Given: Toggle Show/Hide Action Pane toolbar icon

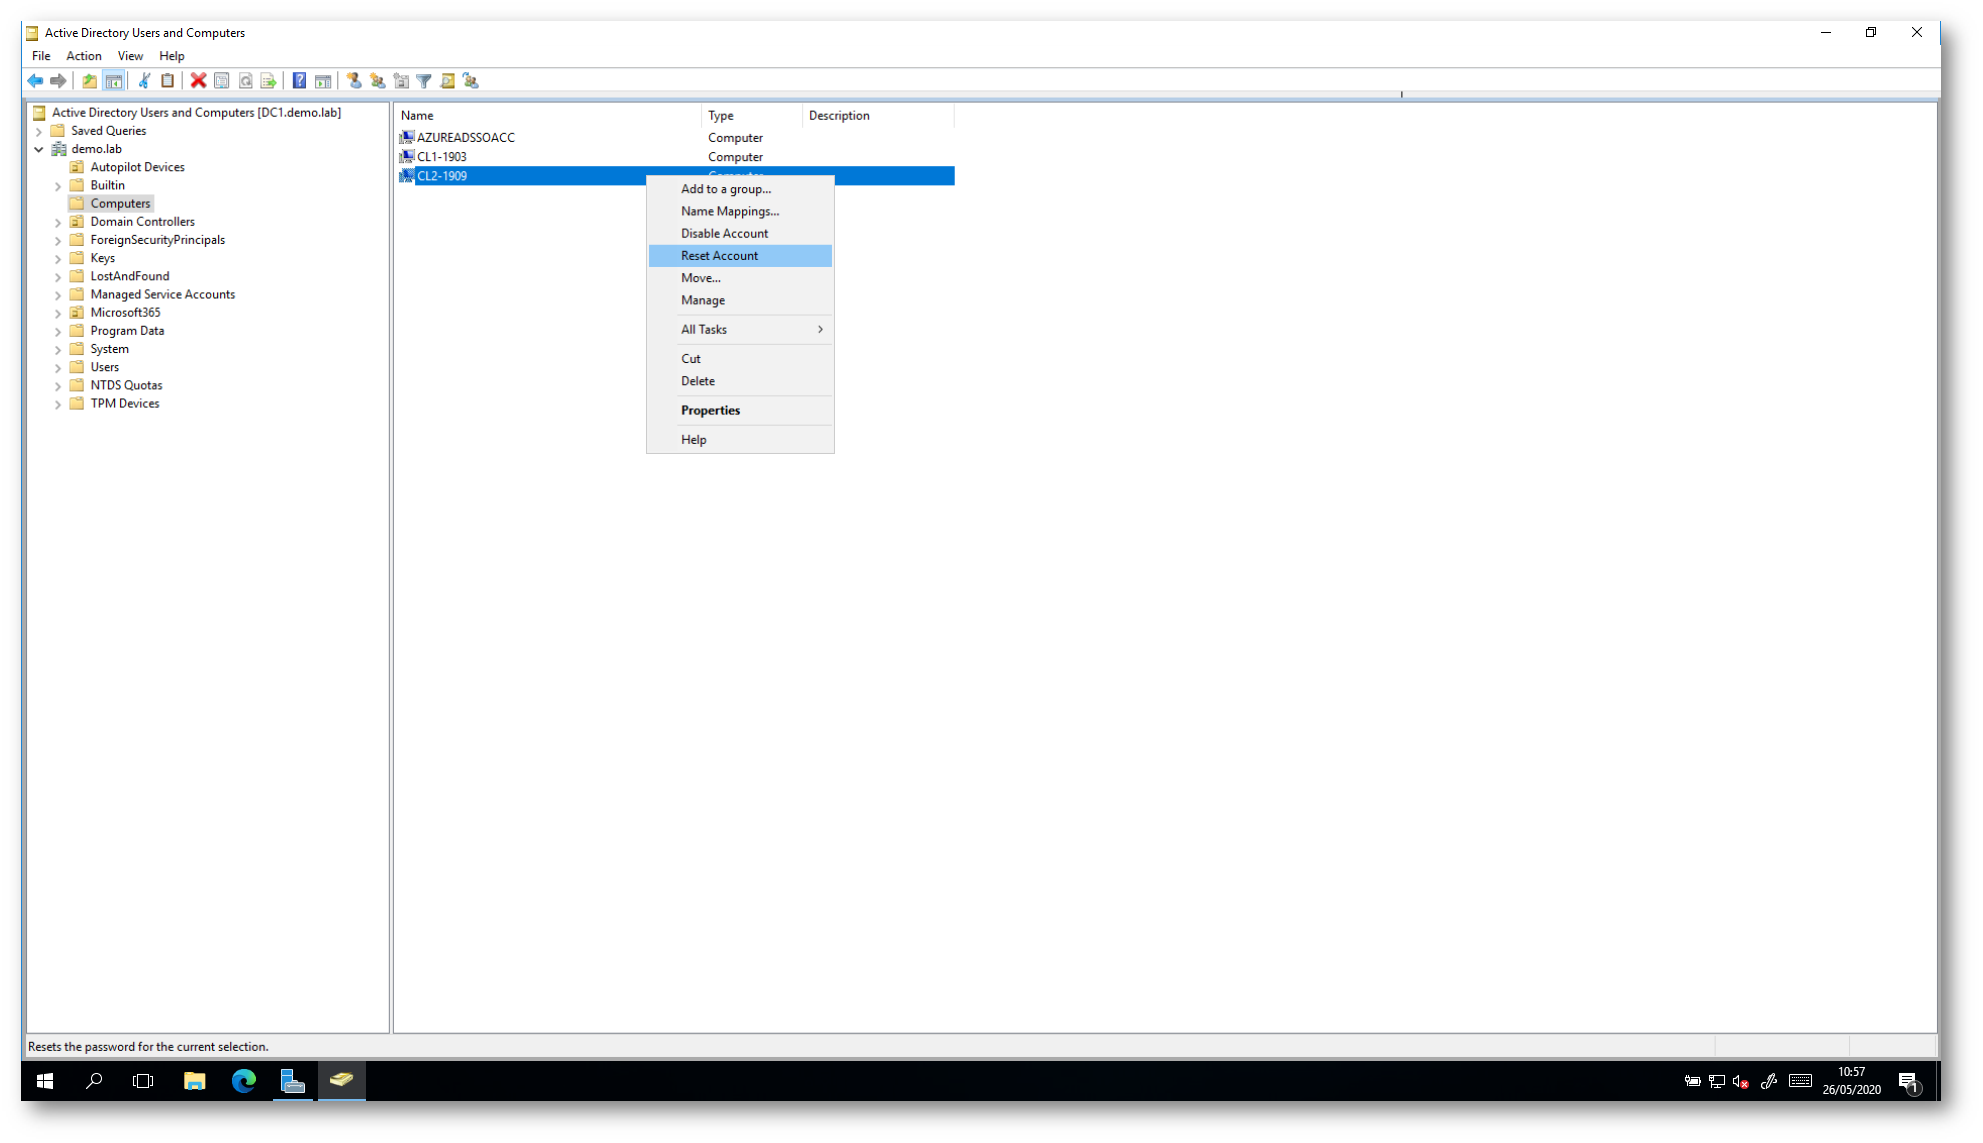Looking at the screenshot, I should click(x=323, y=81).
